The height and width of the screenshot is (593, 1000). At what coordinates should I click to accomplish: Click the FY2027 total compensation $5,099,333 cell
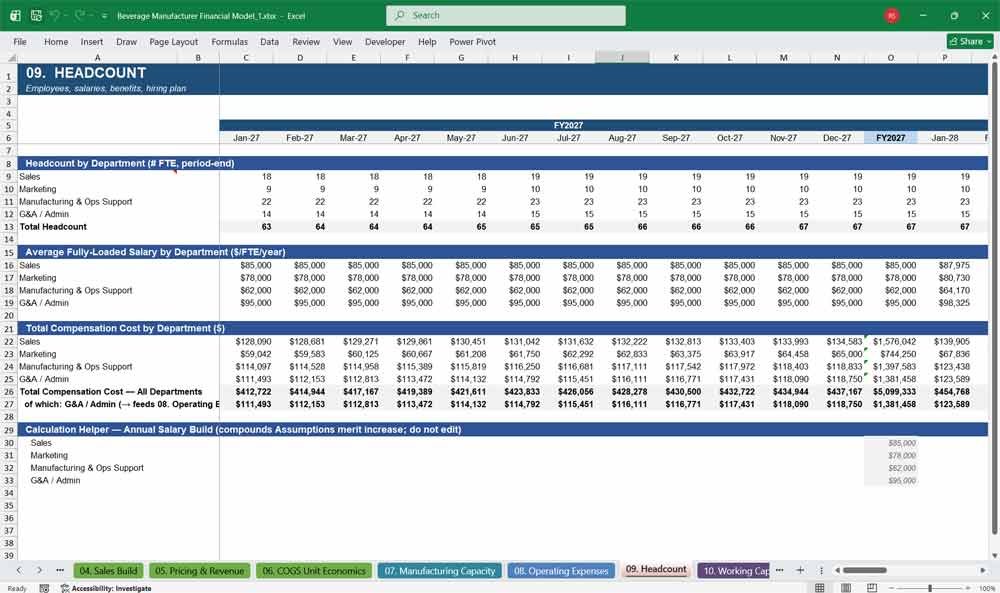click(890, 392)
